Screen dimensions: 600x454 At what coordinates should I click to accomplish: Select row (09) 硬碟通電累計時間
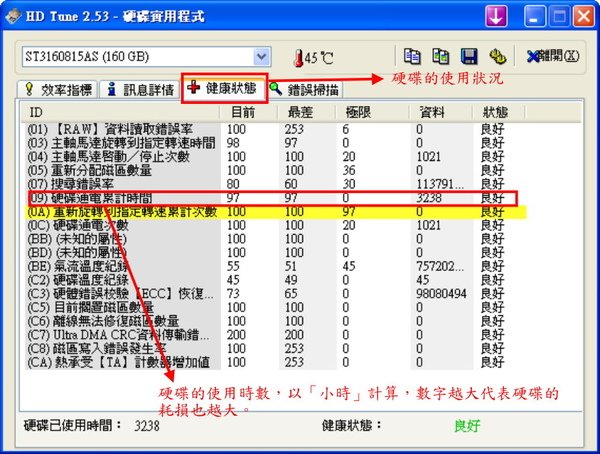(x=276, y=198)
